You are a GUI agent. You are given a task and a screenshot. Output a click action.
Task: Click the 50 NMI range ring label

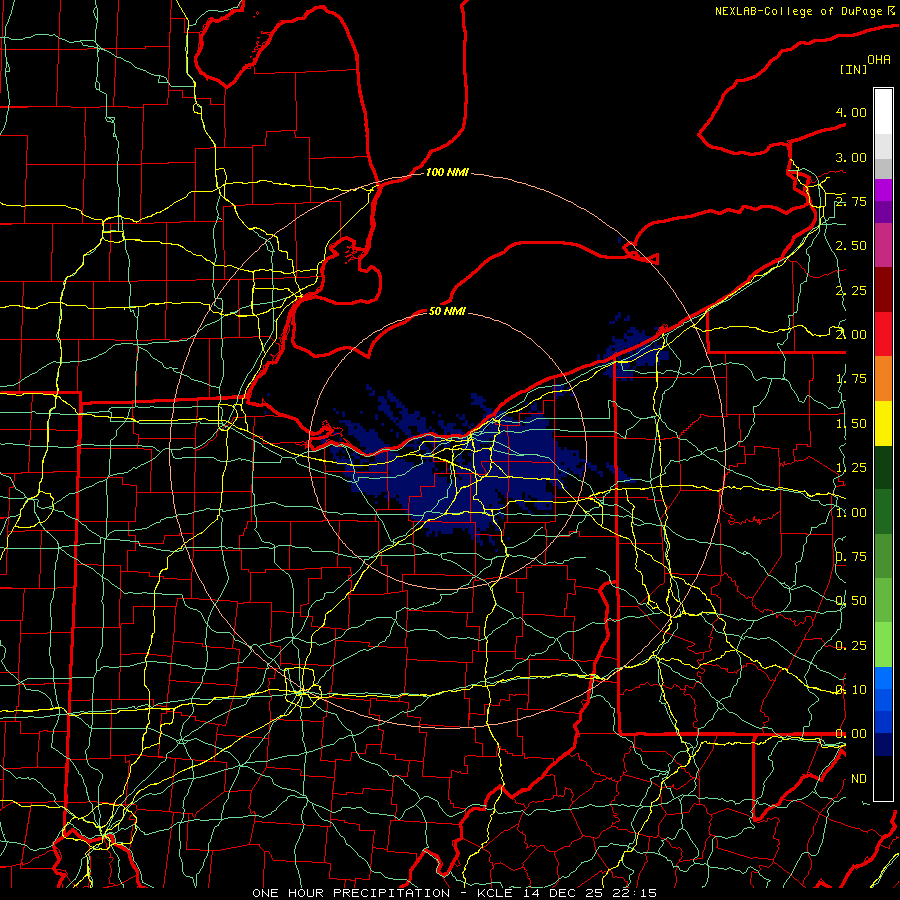point(447,311)
